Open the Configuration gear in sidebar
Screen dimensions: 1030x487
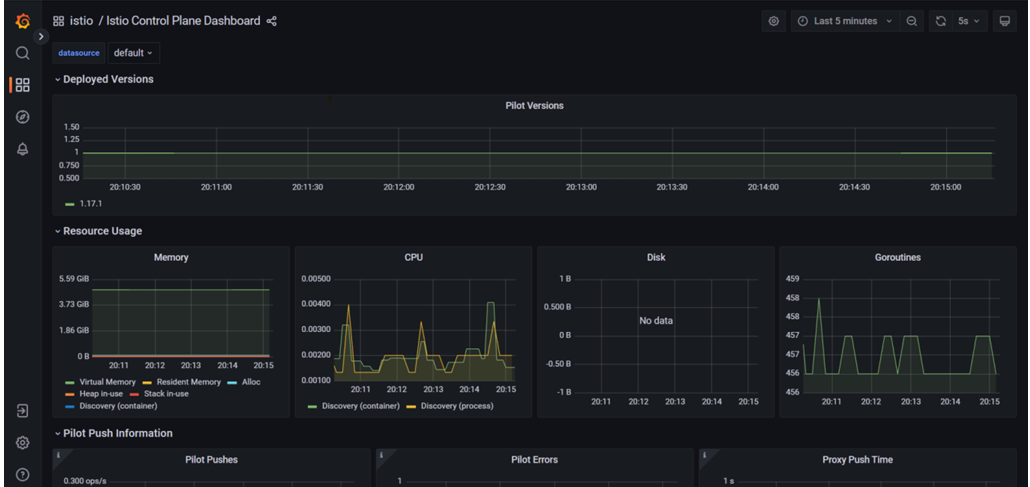(x=22, y=443)
